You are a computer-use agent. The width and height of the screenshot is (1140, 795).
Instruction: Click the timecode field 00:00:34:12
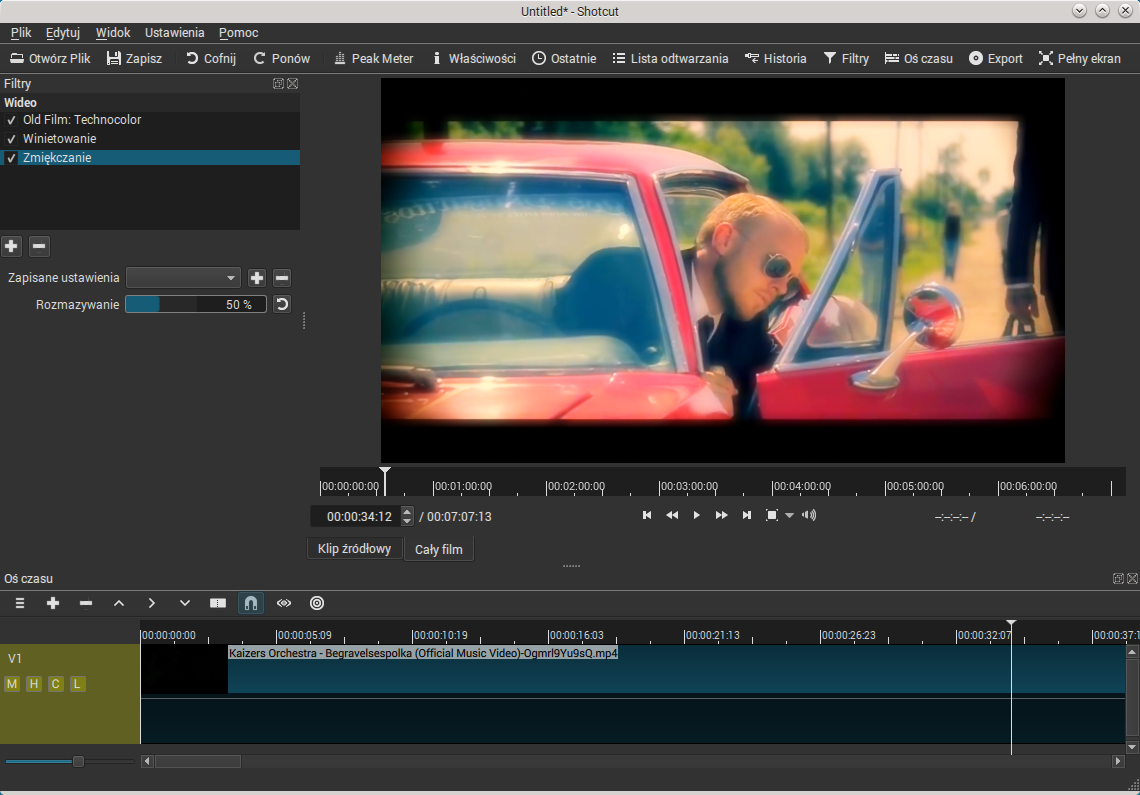pyautogui.click(x=356, y=516)
